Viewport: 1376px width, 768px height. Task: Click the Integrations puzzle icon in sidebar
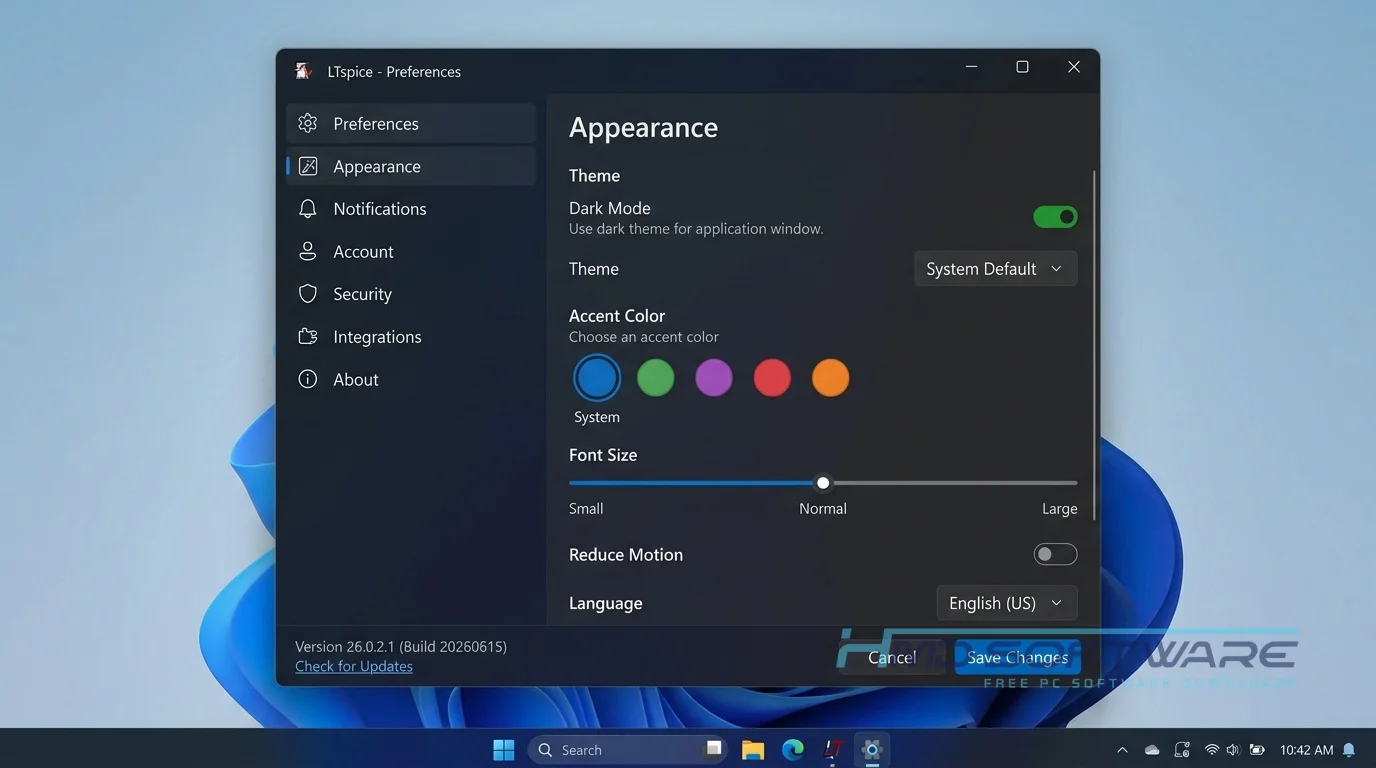(308, 336)
